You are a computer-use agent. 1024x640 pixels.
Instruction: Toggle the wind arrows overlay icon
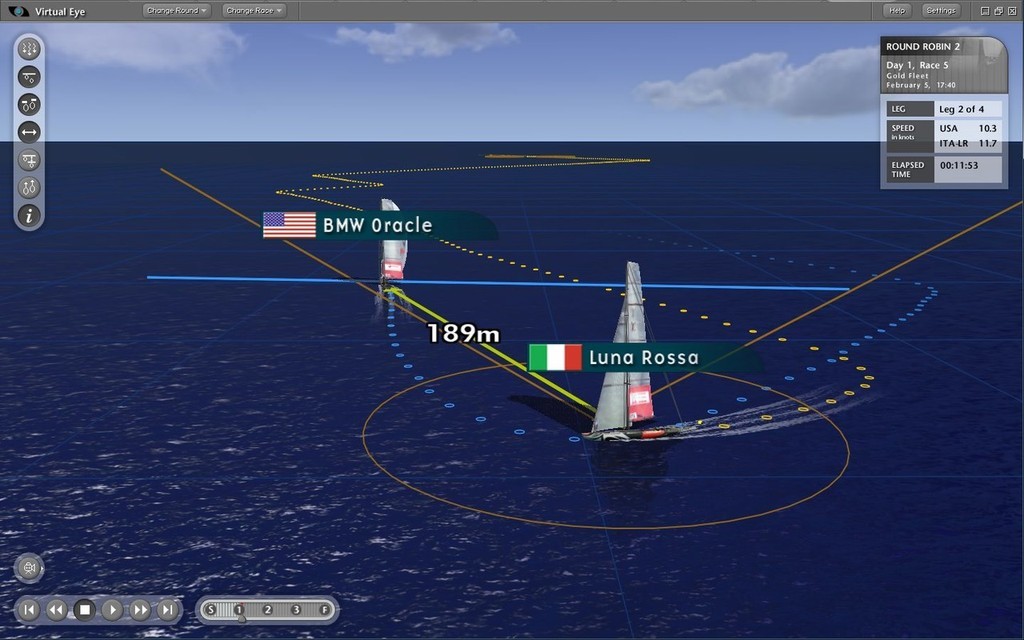(28, 47)
